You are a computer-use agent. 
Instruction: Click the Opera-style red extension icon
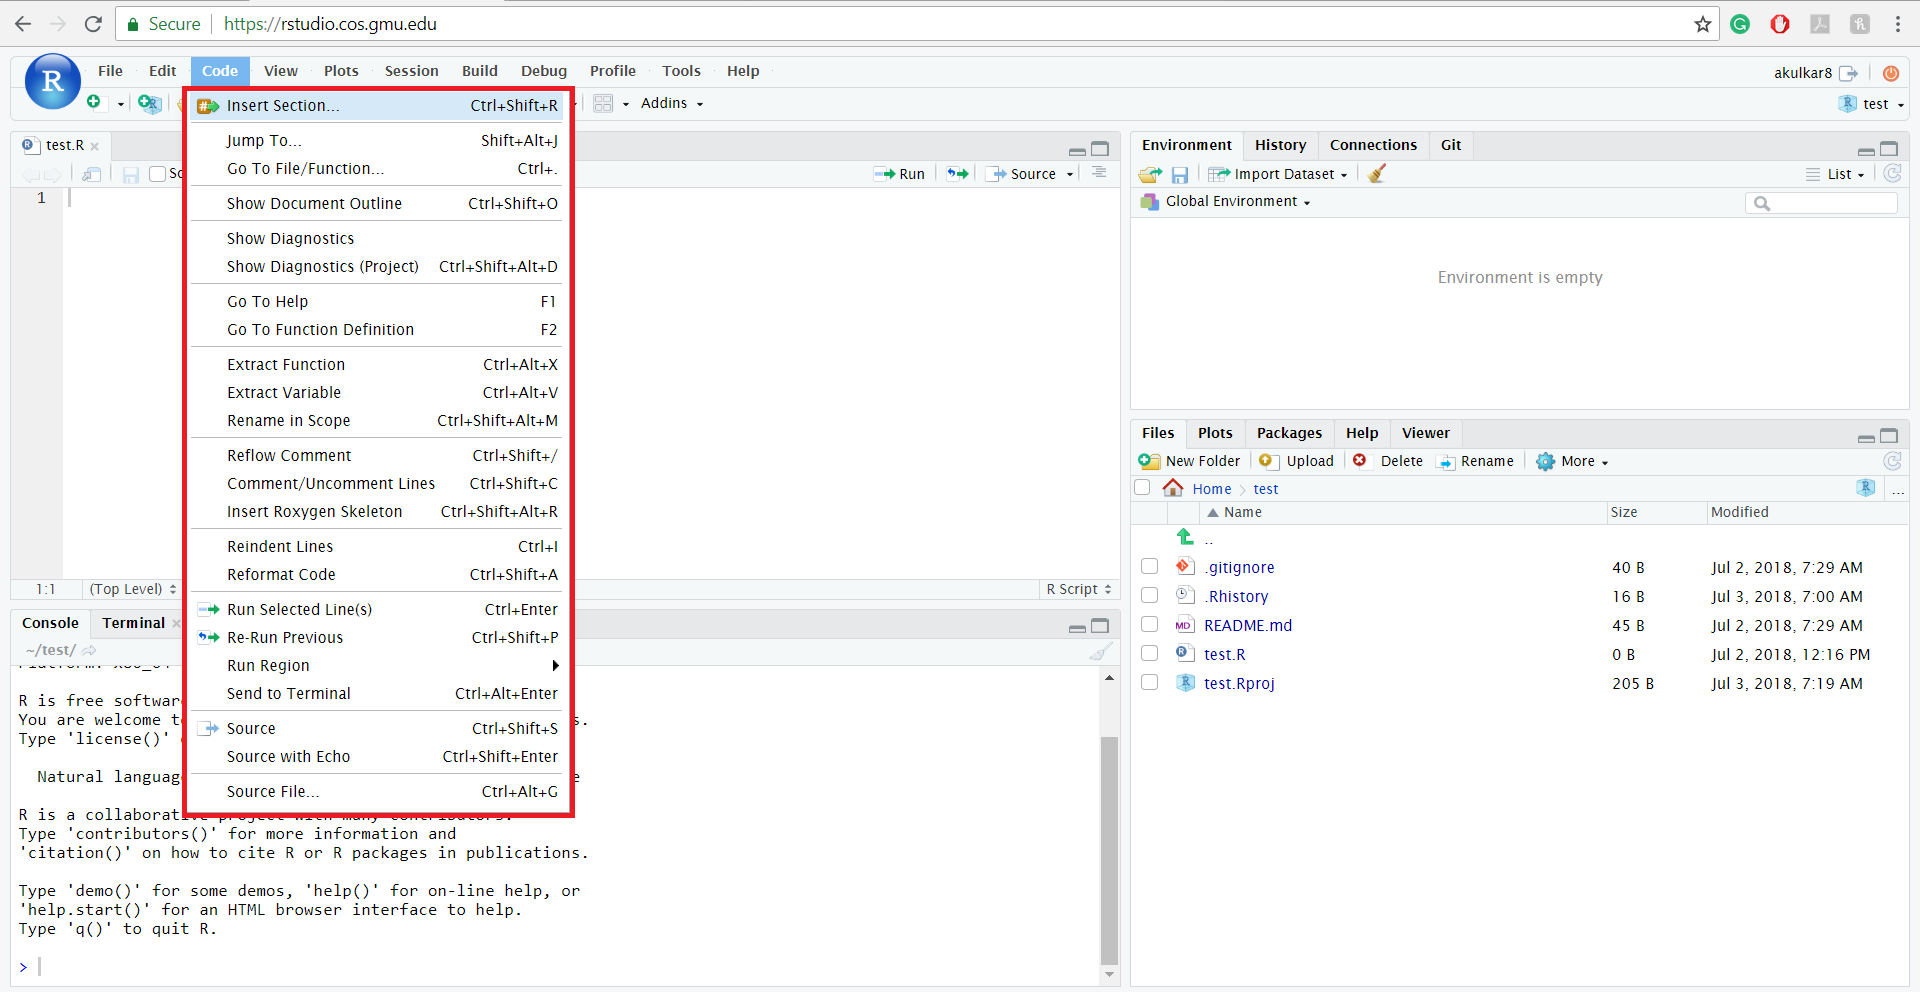click(1780, 24)
